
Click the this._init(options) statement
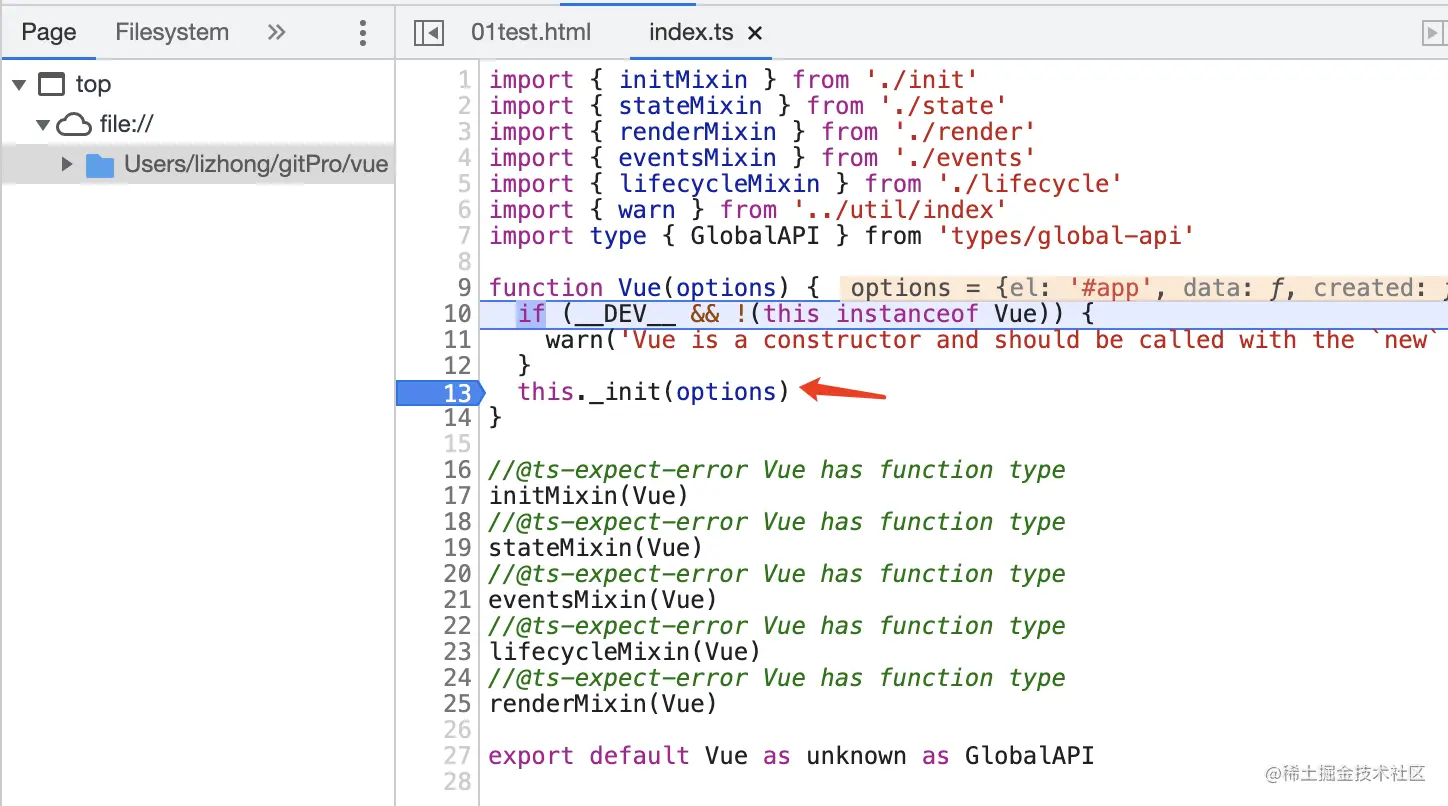point(653,392)
